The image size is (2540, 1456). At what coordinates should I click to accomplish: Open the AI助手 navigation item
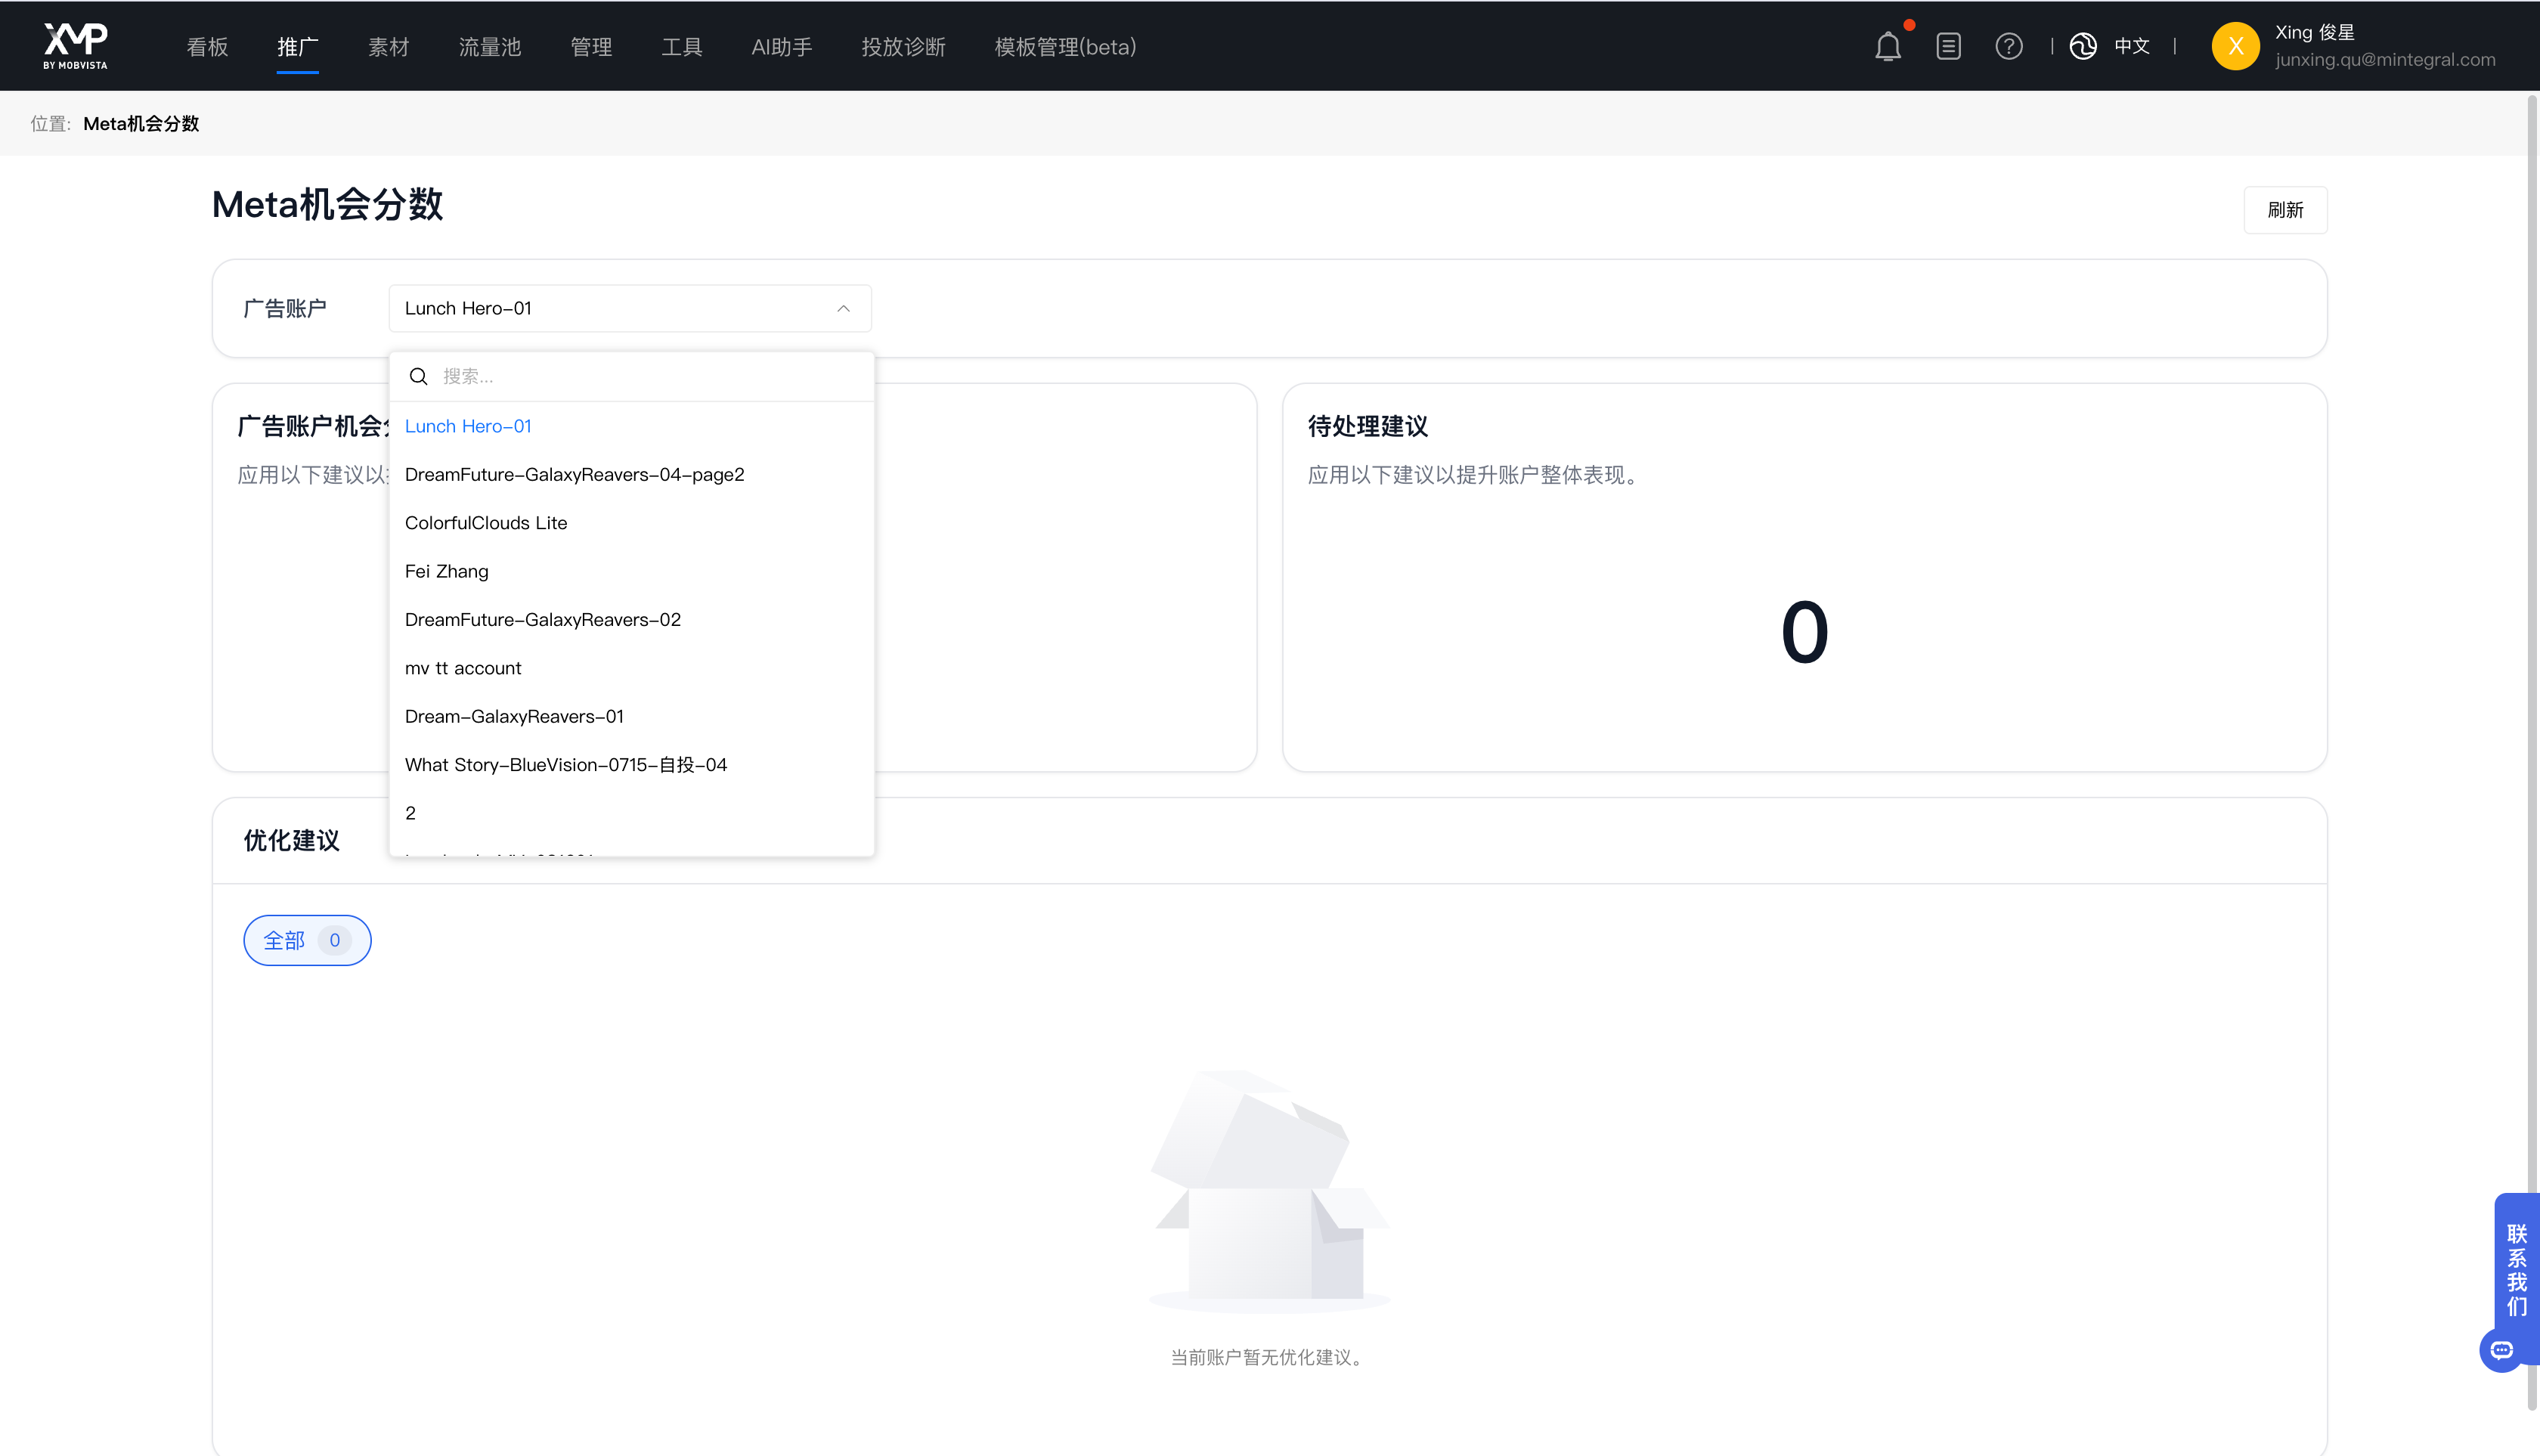point(781,46)
